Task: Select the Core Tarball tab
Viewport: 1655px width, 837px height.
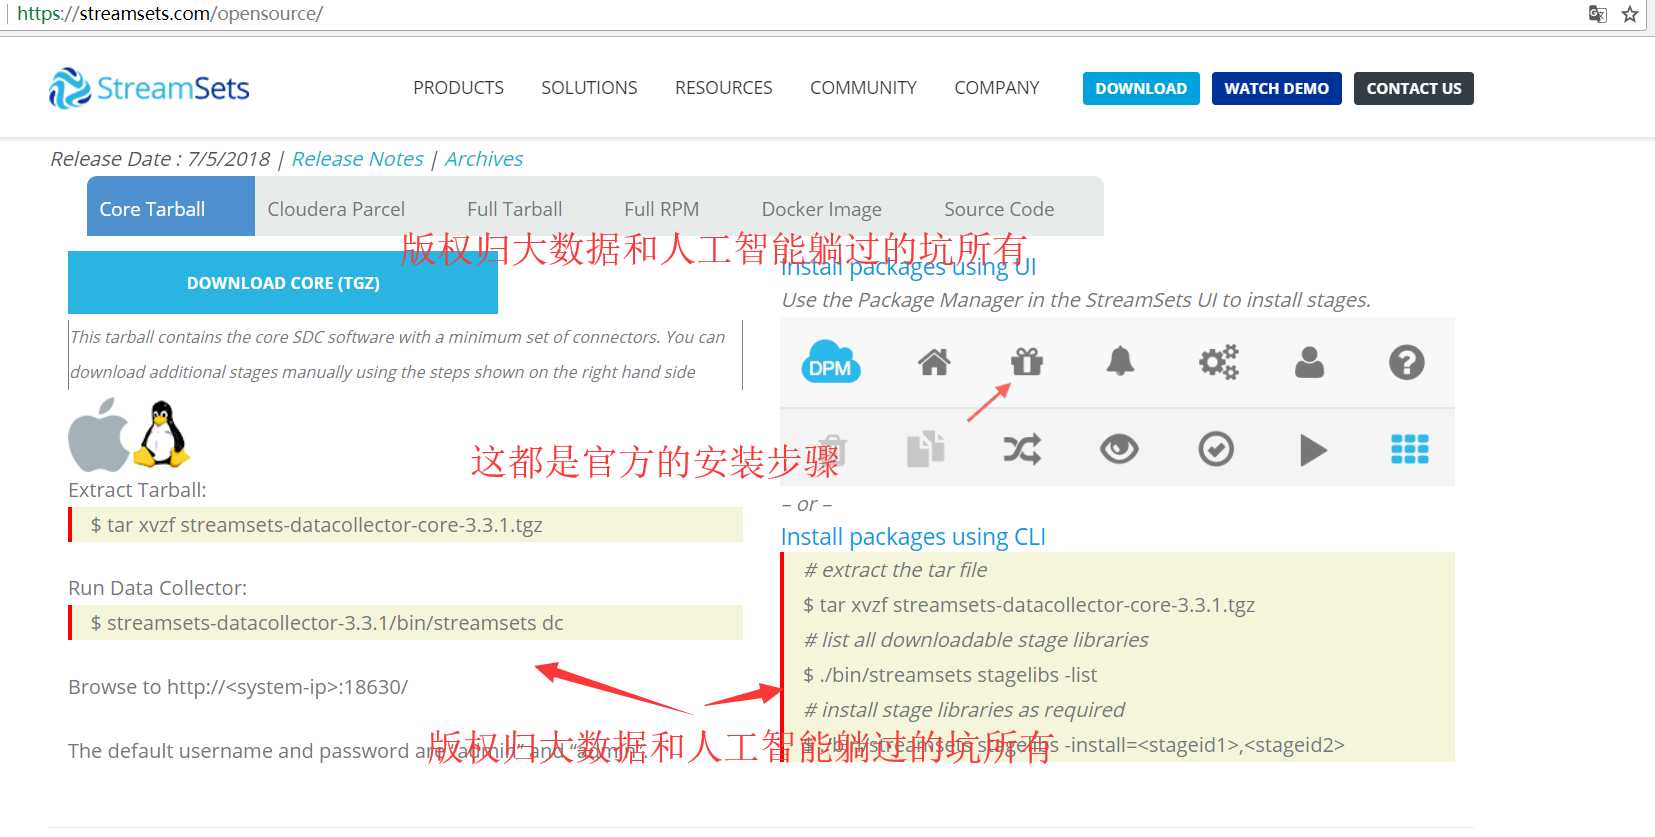Action: click(171, 207)
